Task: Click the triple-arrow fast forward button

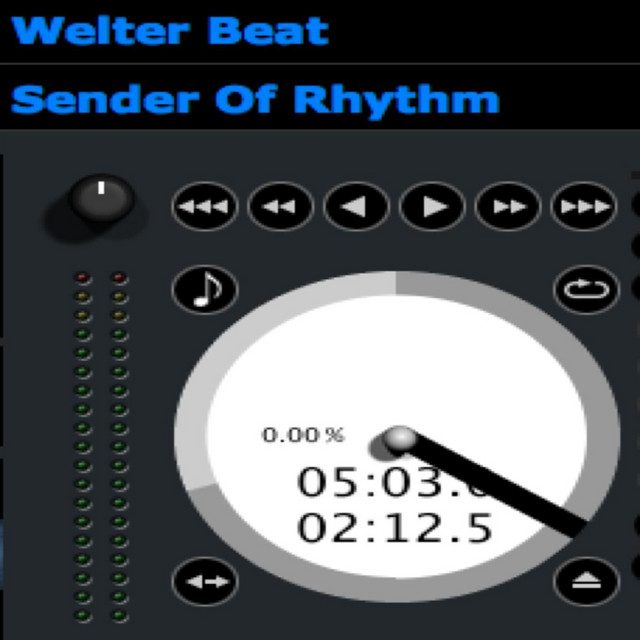Action: (x=584, y=207)
